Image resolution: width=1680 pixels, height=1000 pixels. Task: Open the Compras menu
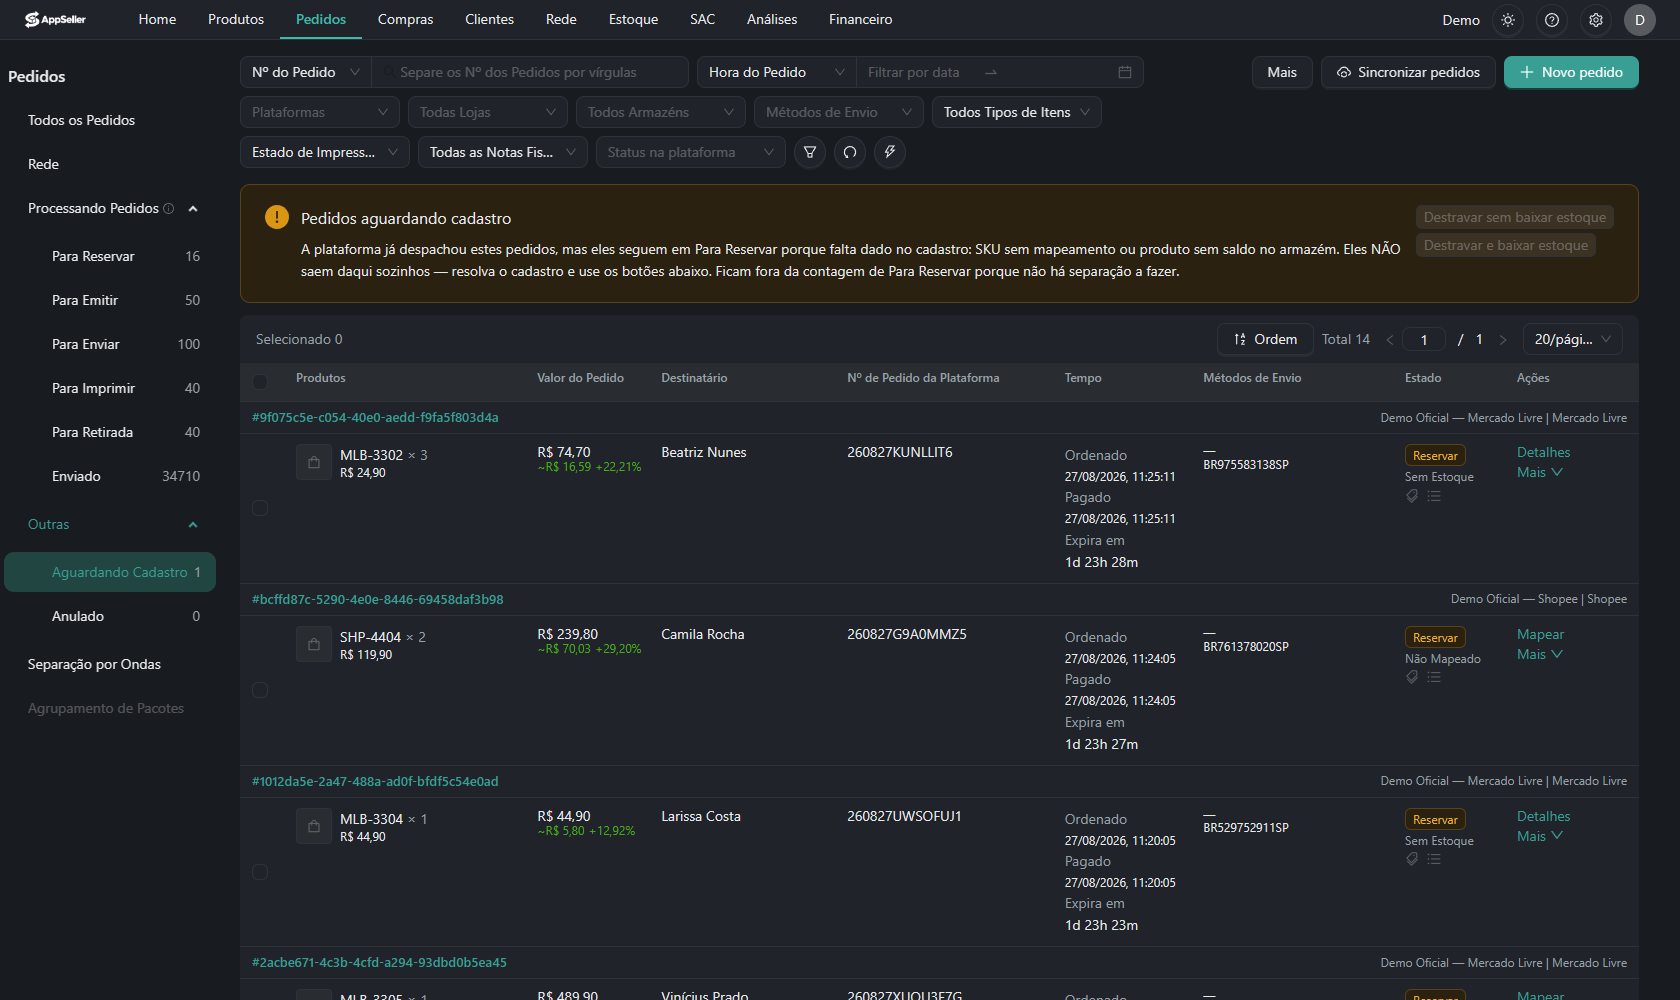(405, 19)
